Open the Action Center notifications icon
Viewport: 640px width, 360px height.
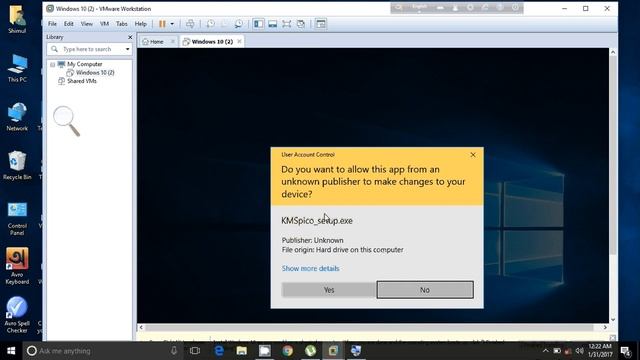point(626,351)
